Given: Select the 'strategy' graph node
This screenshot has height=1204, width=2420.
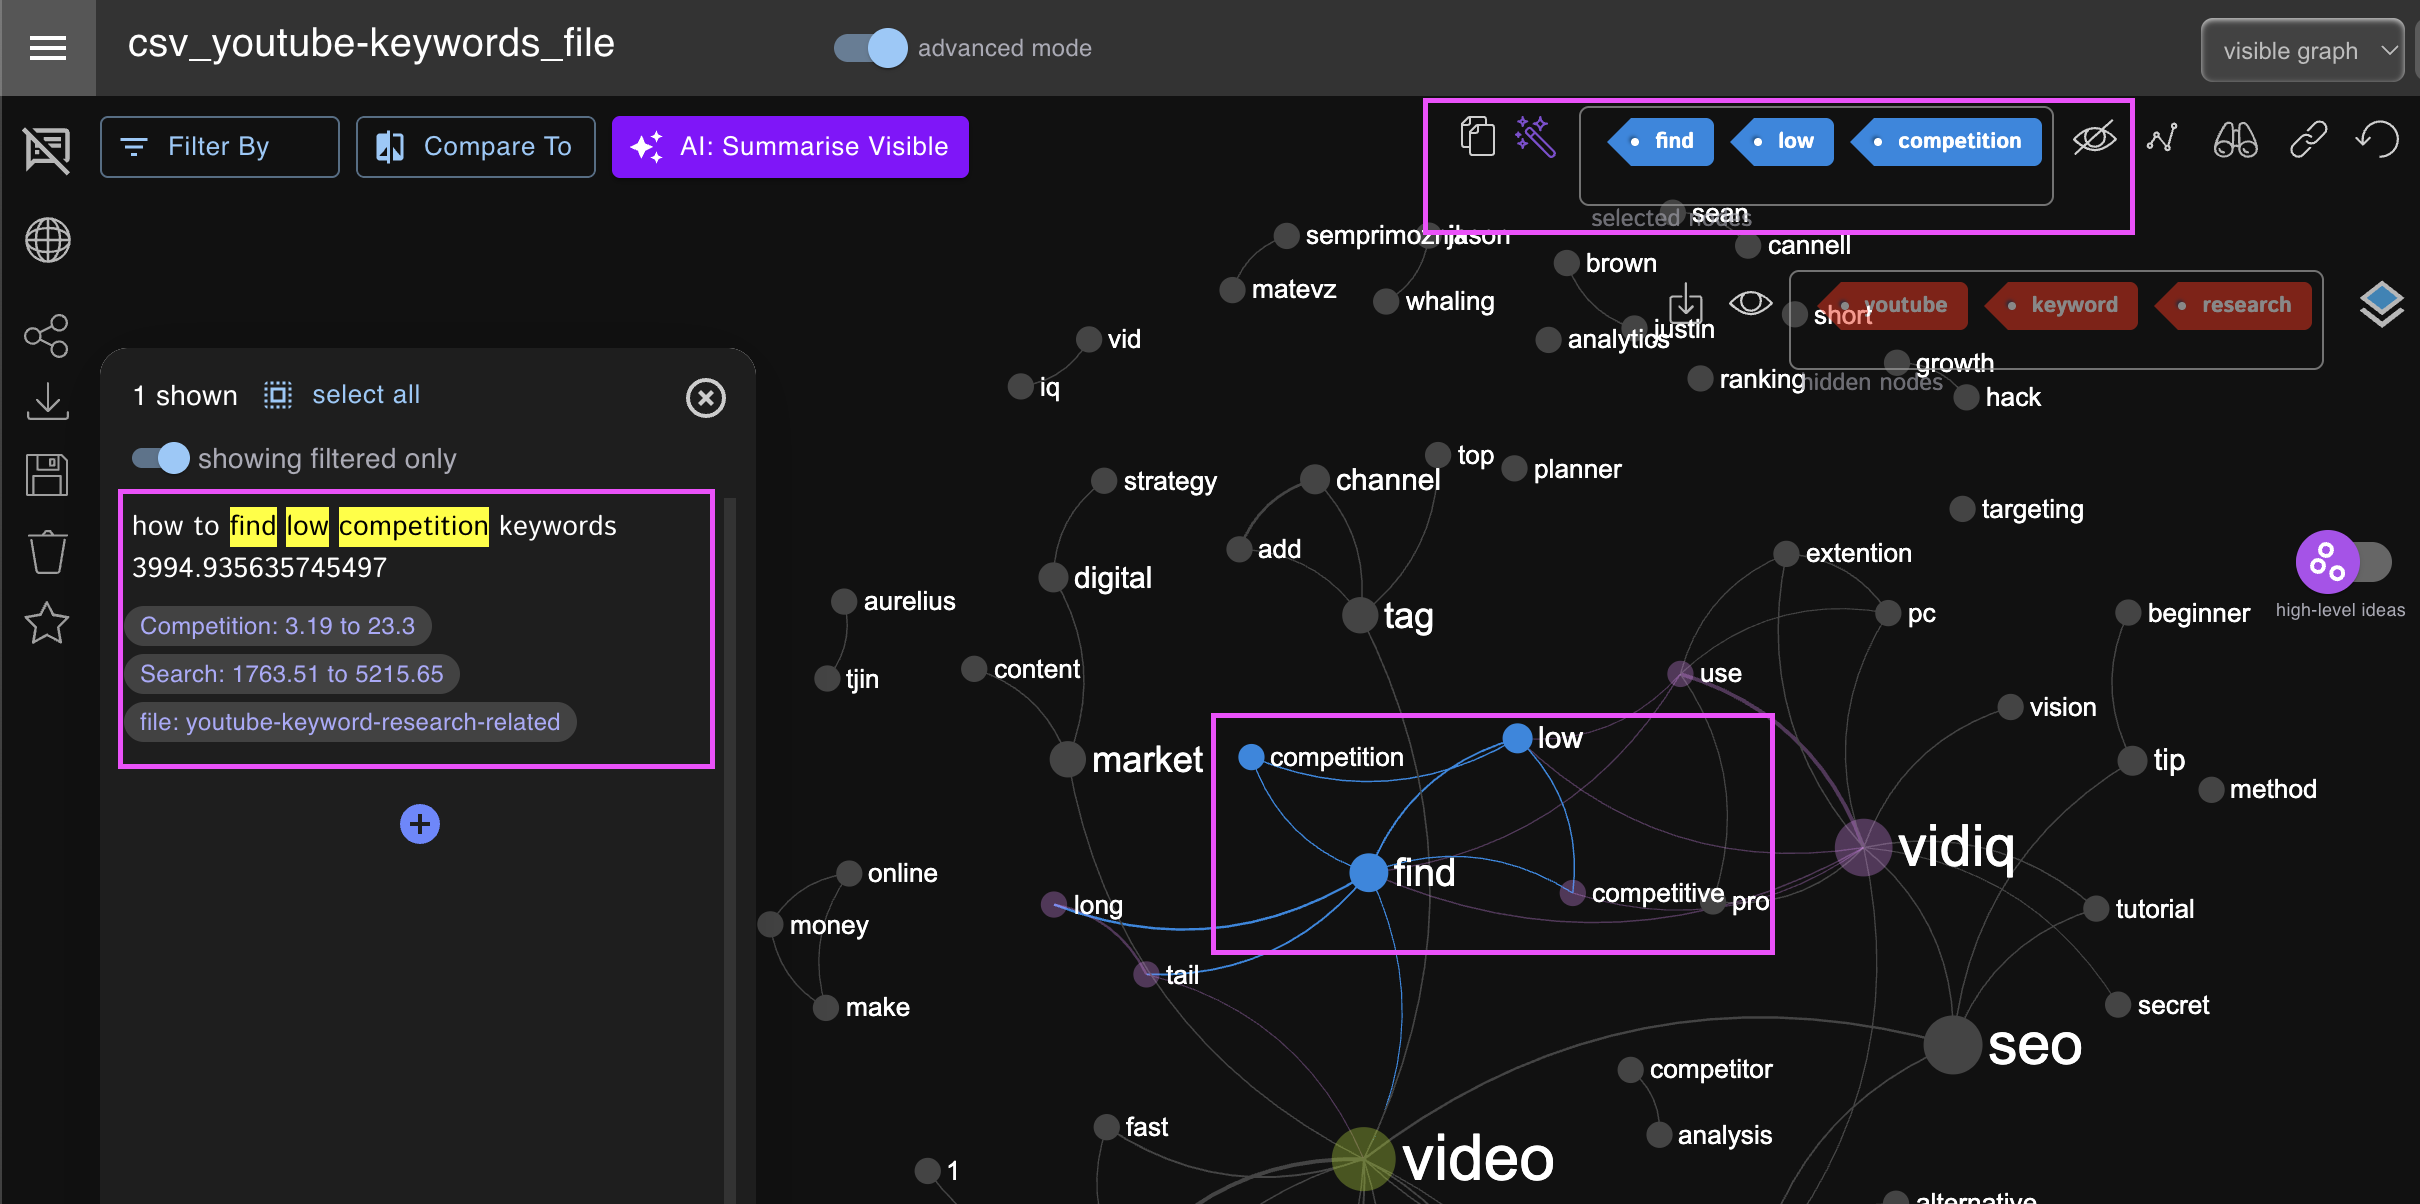Looking at the screenshot, I should point(1104,481).
